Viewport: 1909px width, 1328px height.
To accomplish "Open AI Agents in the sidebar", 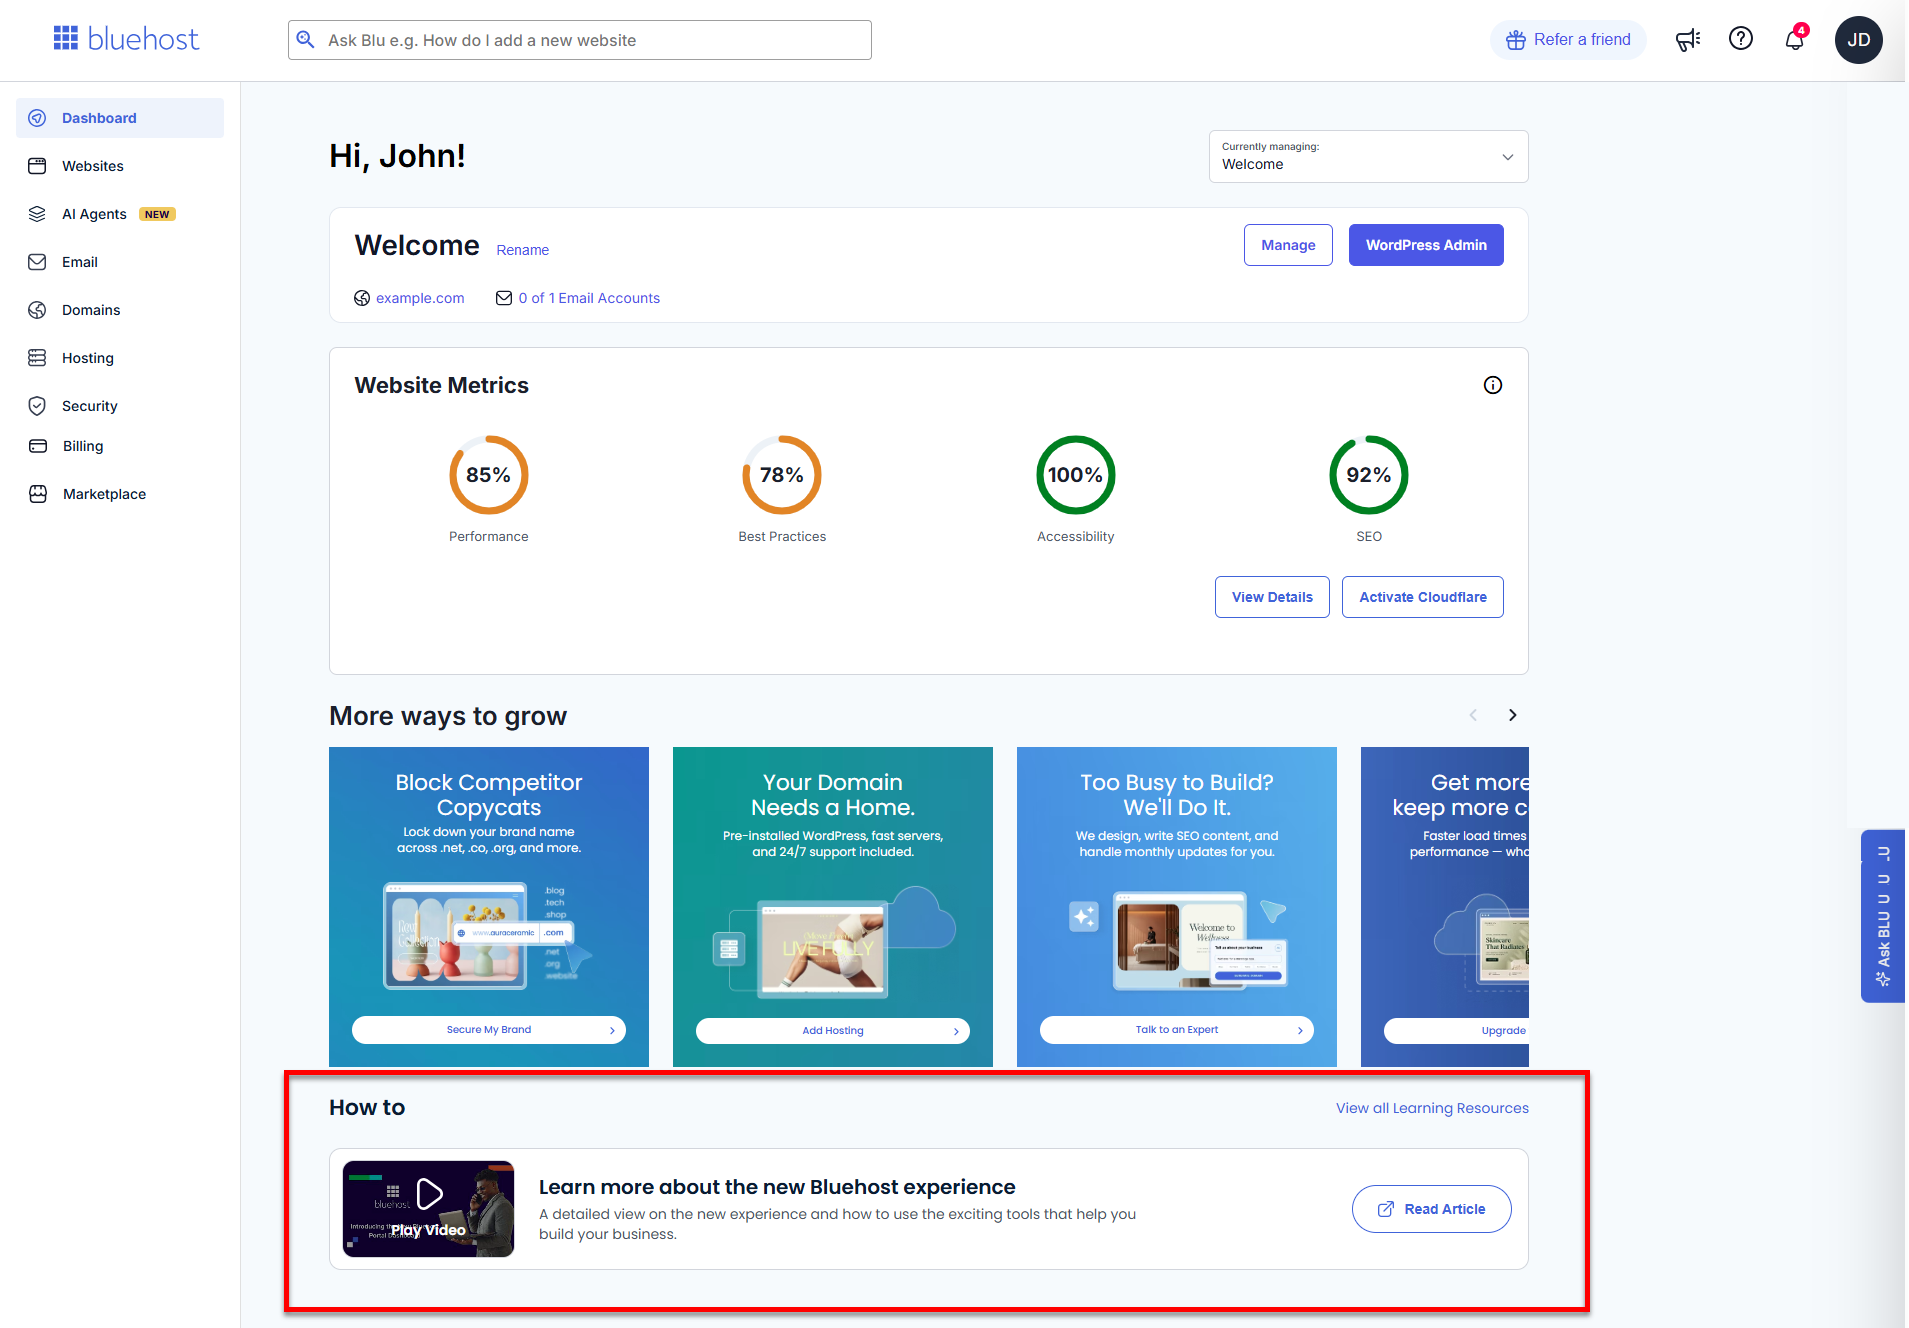I will [x=120, y=214].
